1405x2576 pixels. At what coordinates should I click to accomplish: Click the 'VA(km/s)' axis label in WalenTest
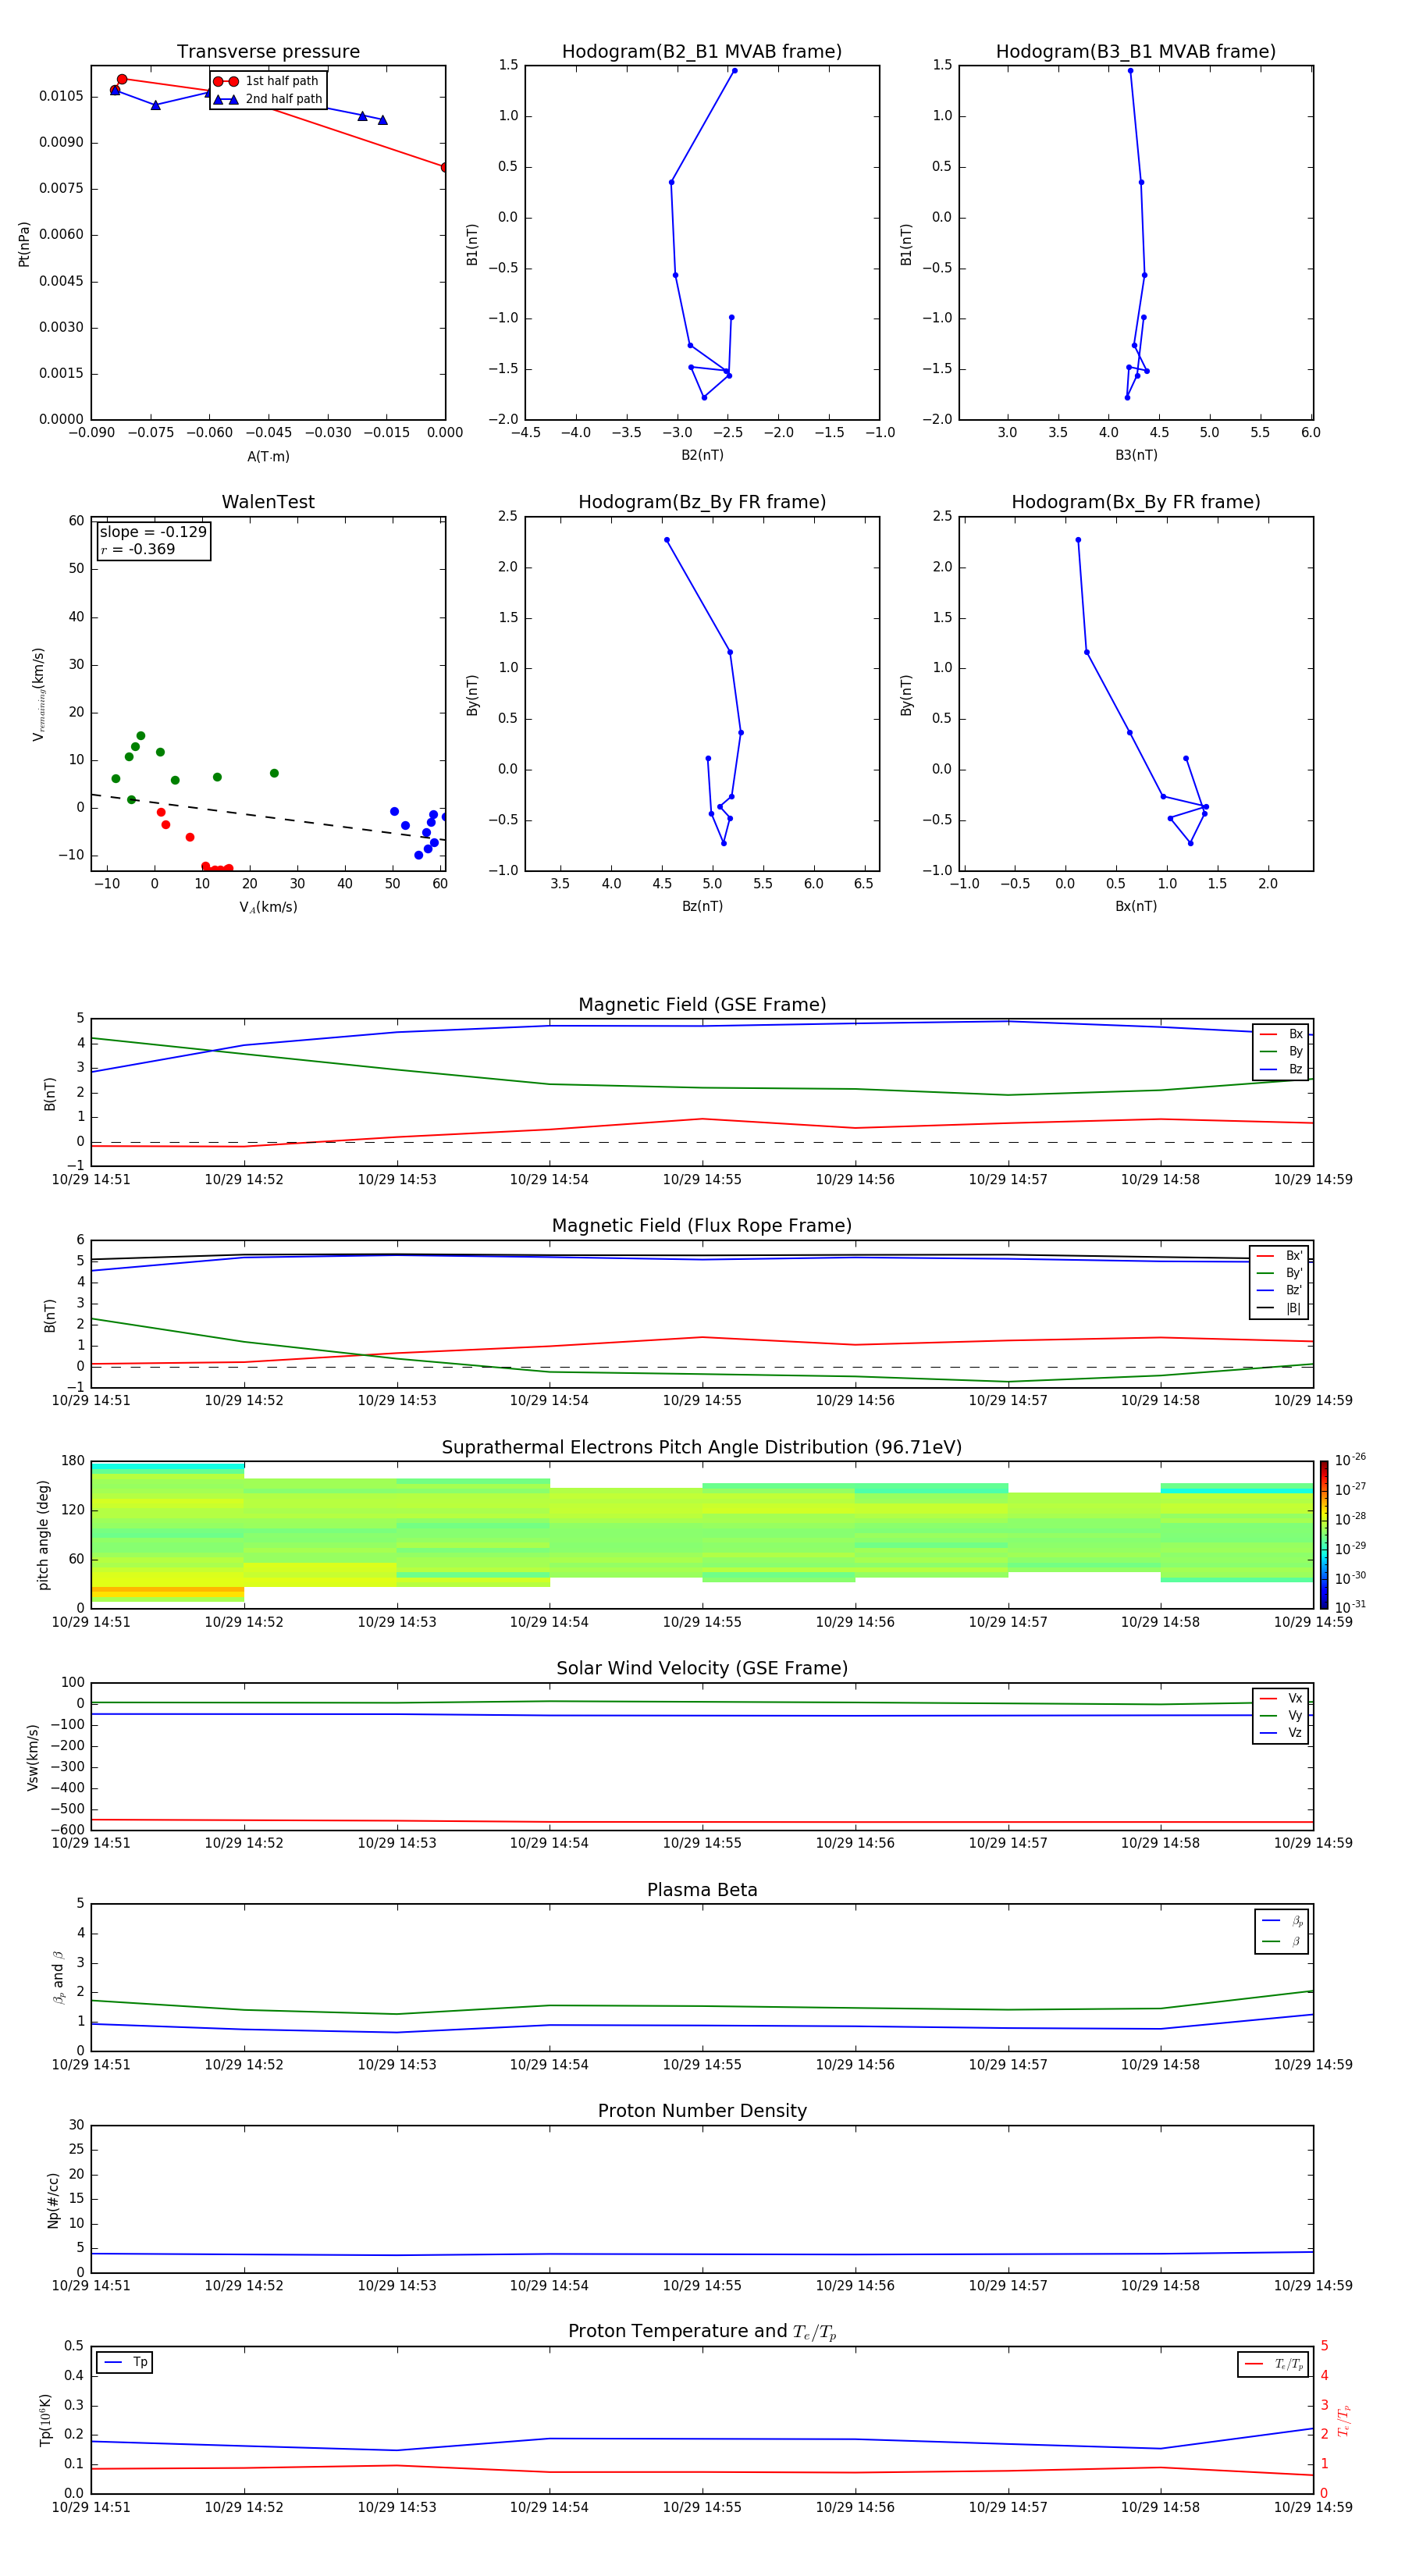point(268,907)
